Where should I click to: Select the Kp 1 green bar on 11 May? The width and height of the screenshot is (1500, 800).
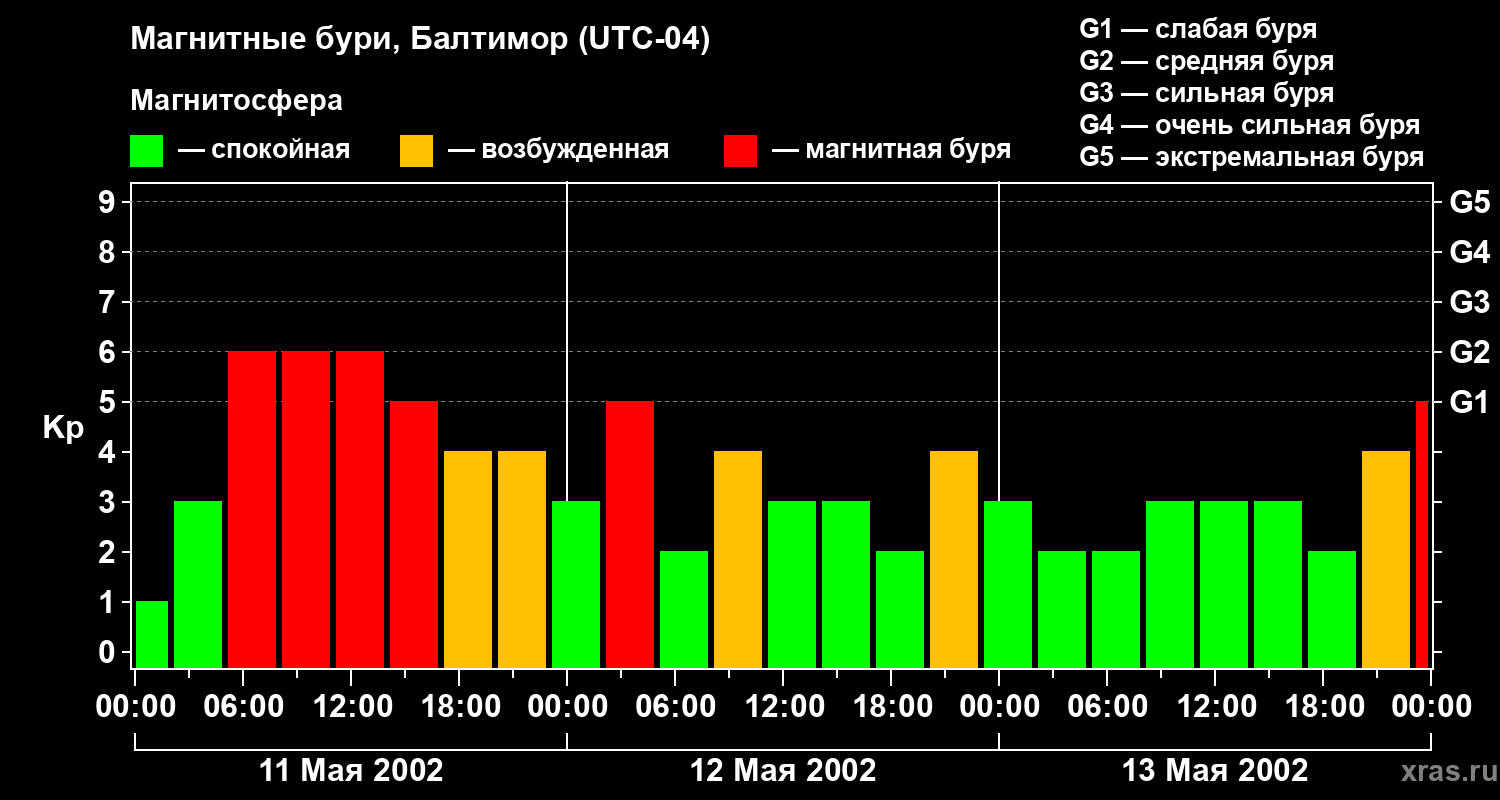pos(152,634)
